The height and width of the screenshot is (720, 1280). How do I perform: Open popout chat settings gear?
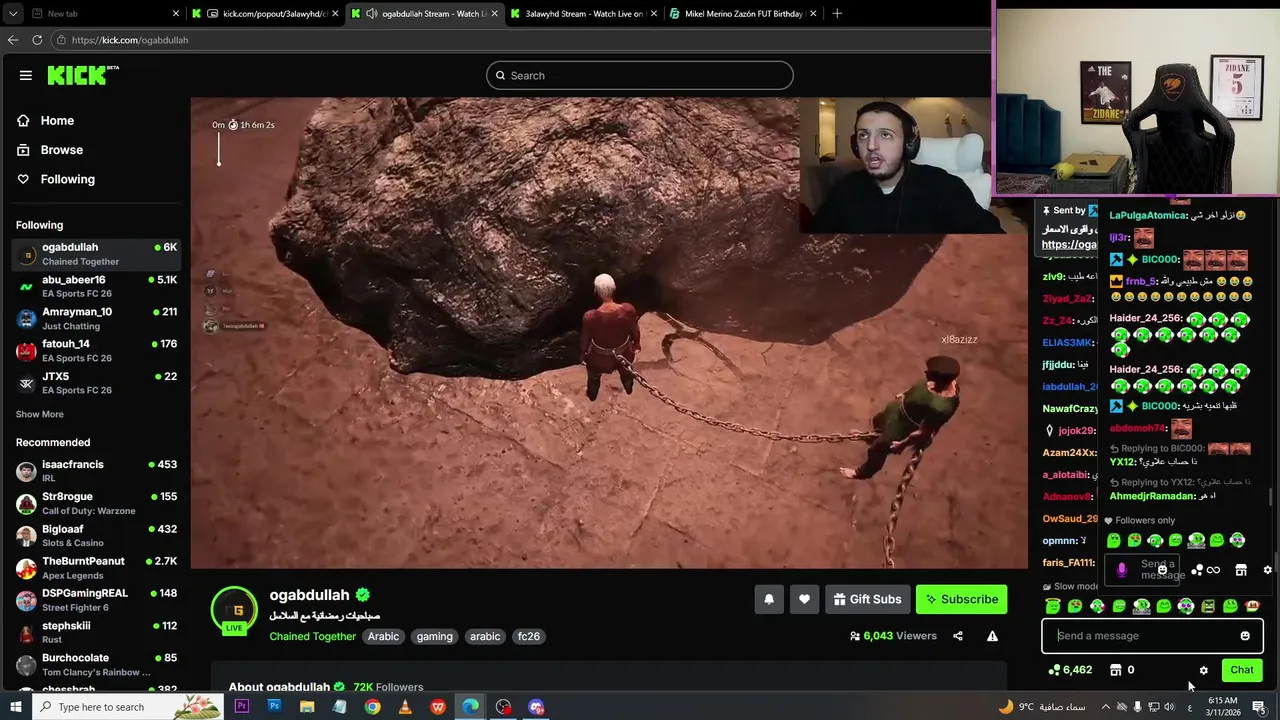(1267, 570)
